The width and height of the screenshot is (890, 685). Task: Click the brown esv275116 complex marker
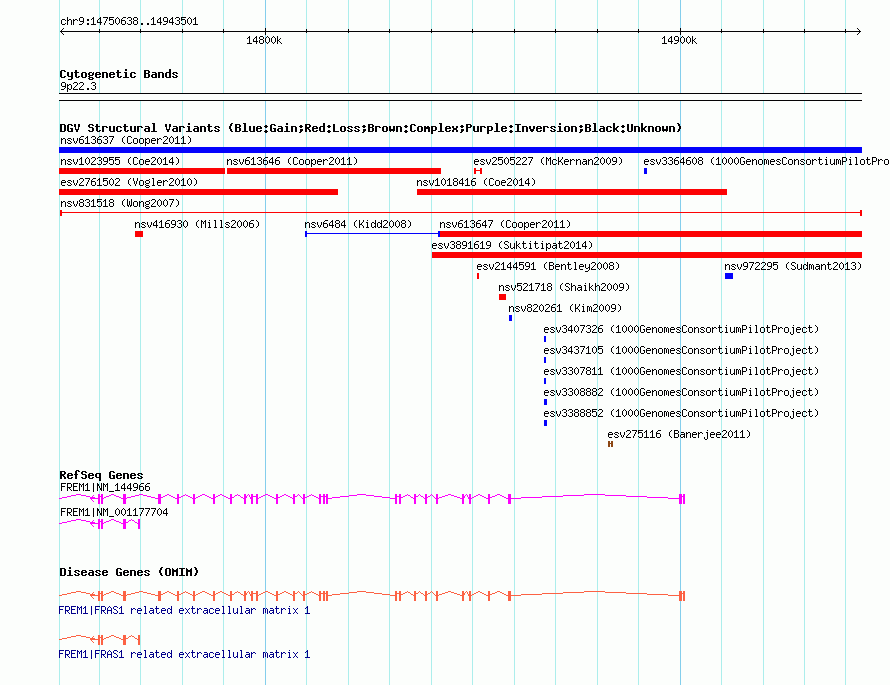(x=610, y=444)
